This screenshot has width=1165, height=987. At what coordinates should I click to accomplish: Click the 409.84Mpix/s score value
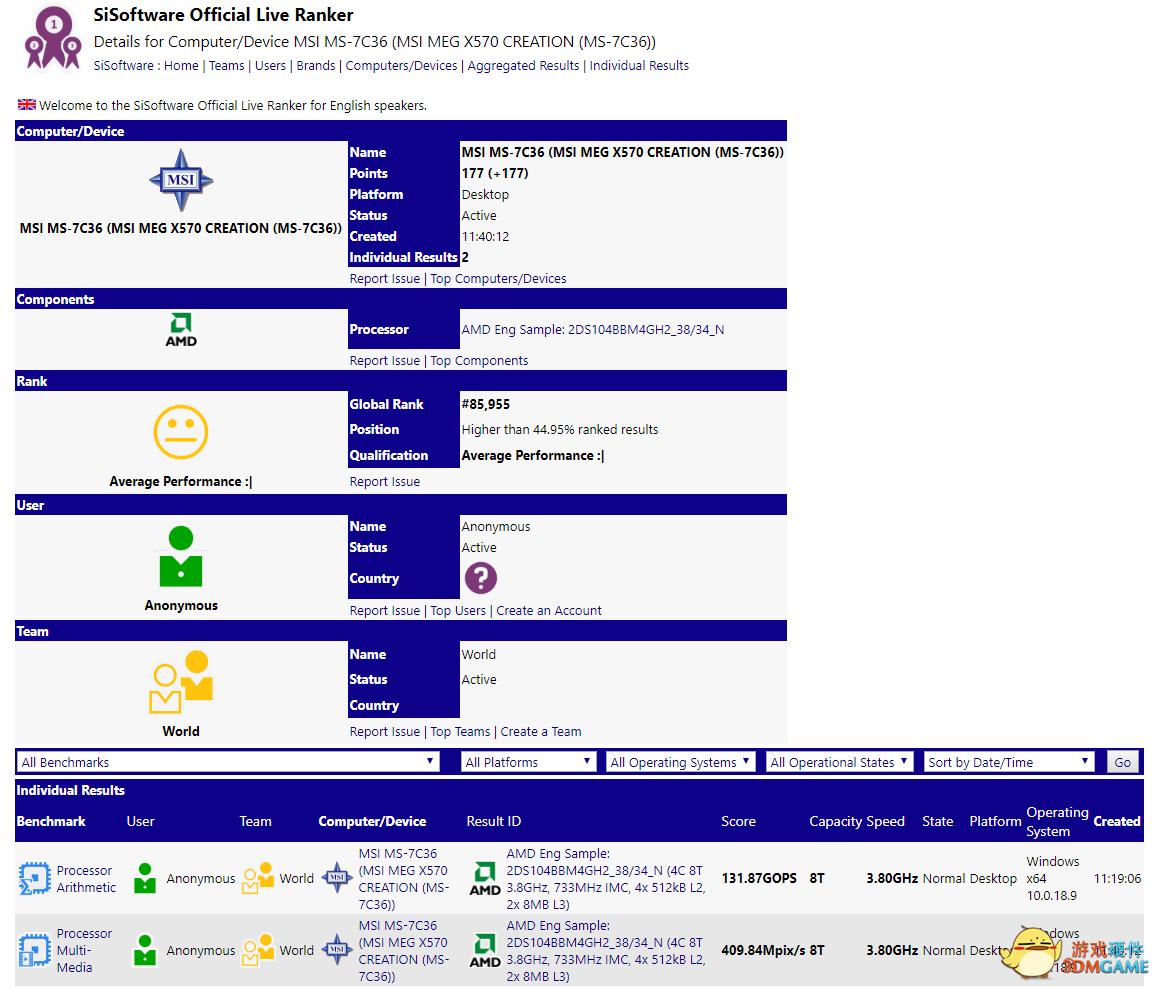[x=763, y=951]
